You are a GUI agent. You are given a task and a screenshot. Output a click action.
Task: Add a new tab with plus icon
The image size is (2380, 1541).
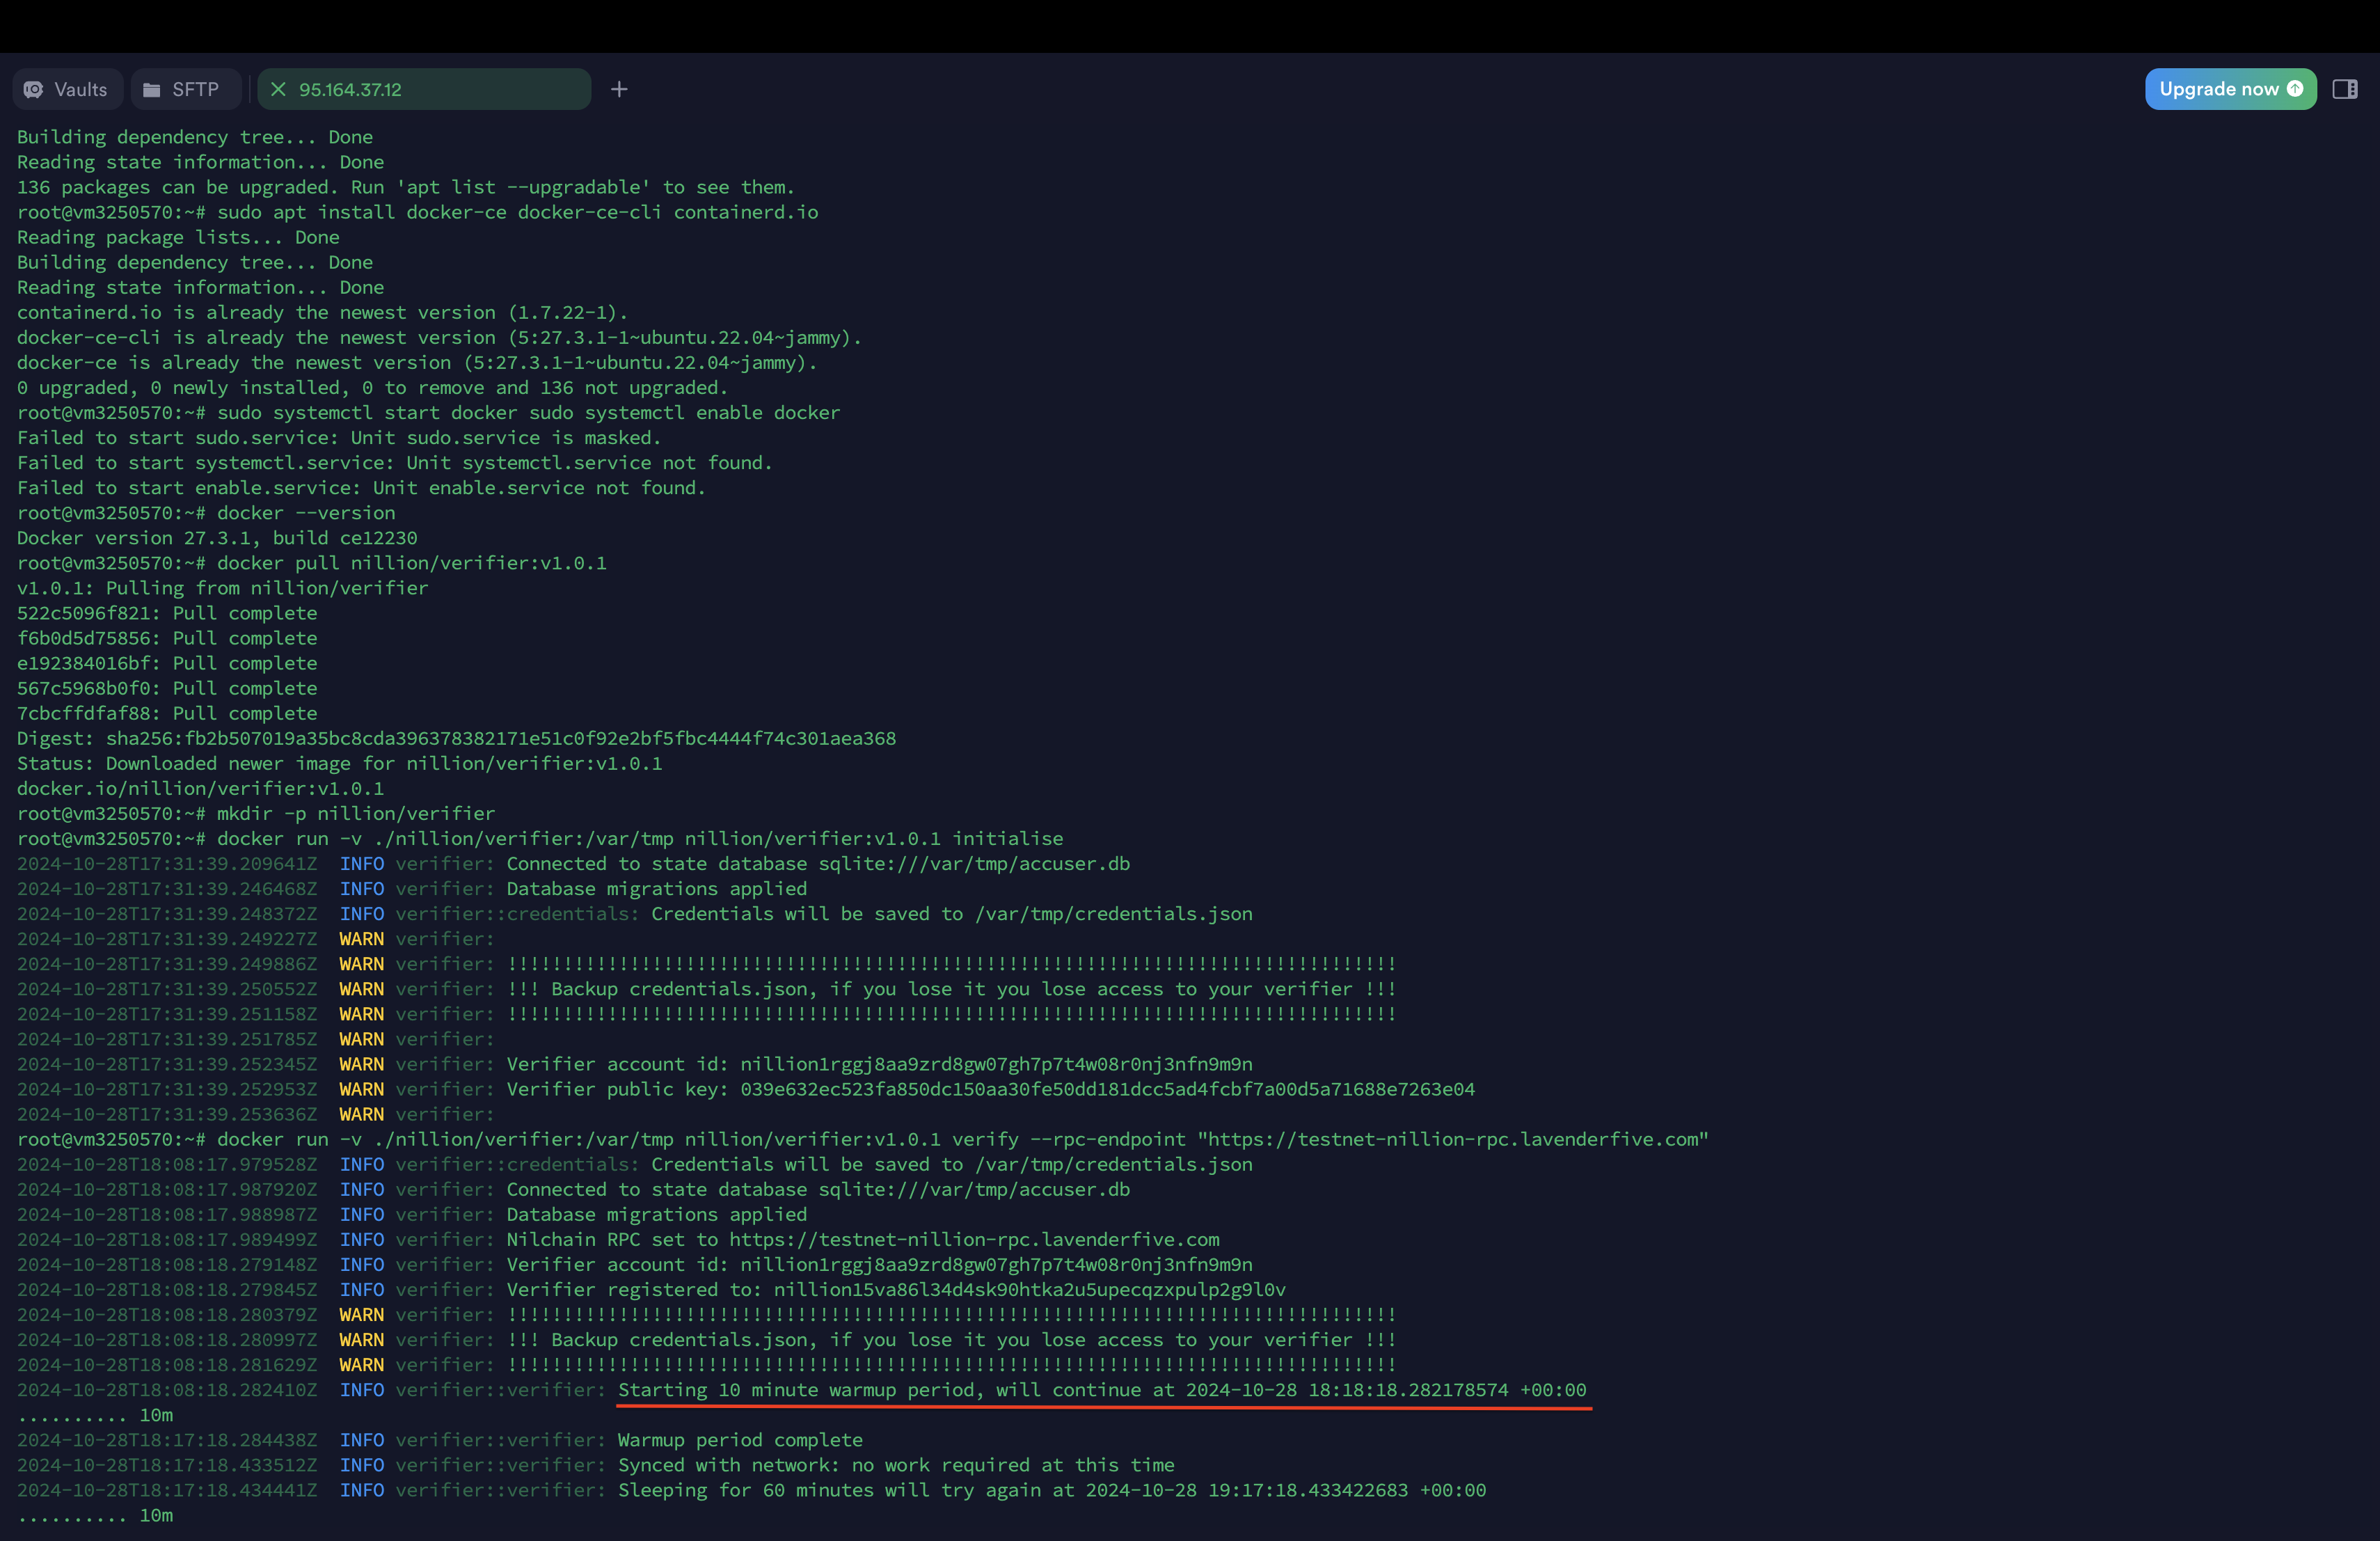619,89
